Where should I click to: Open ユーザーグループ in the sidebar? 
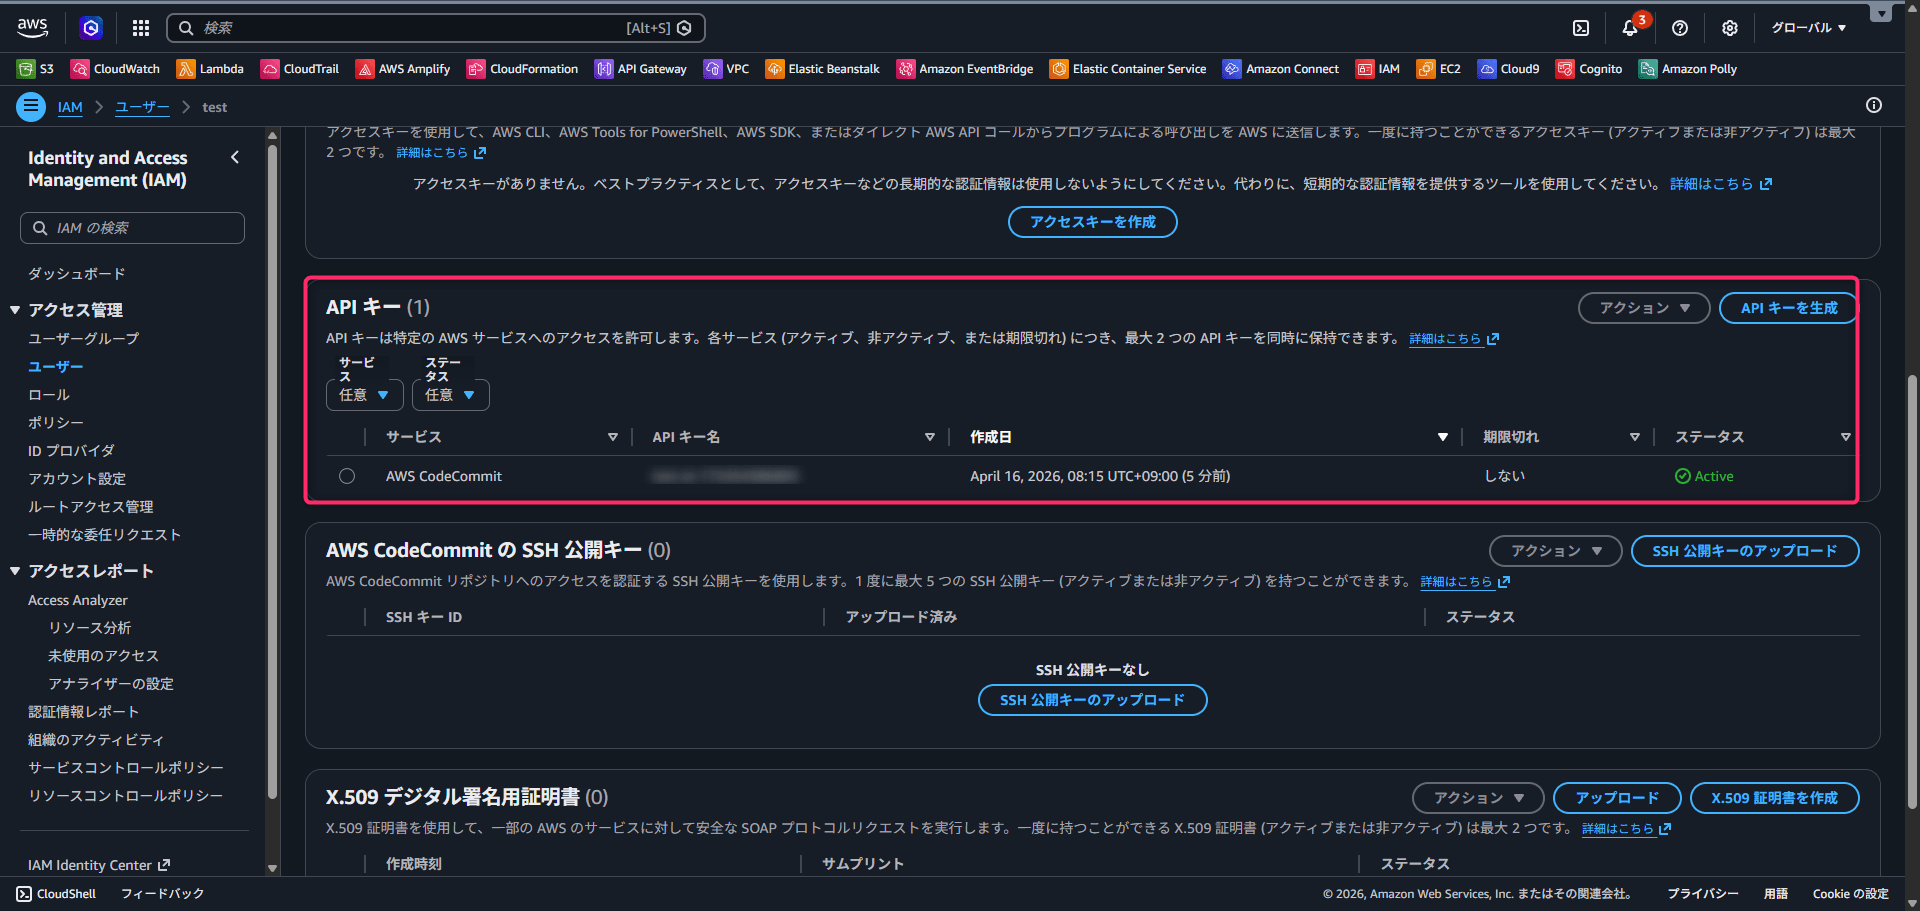click(84, 338)
